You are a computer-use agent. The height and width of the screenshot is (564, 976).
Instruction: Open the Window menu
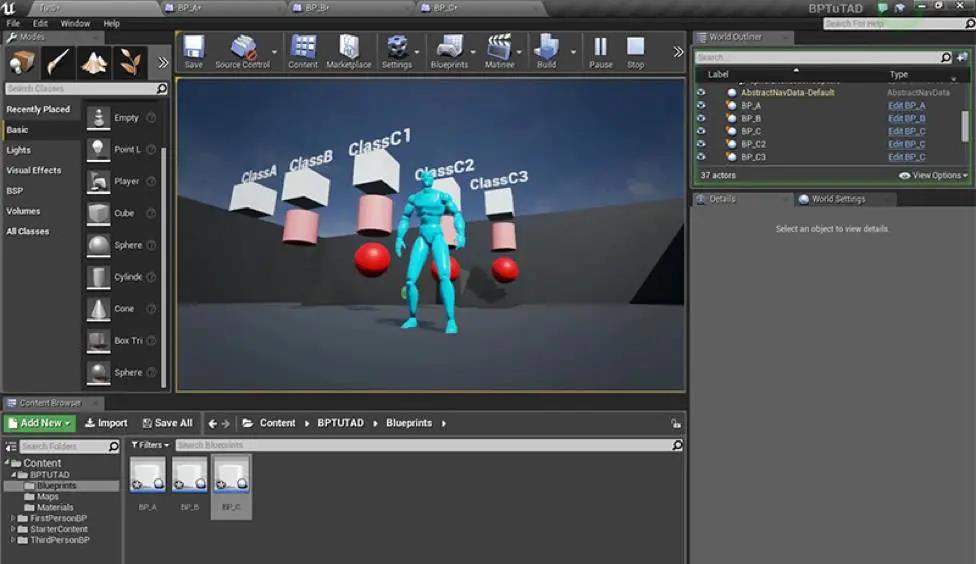[75, 23]
